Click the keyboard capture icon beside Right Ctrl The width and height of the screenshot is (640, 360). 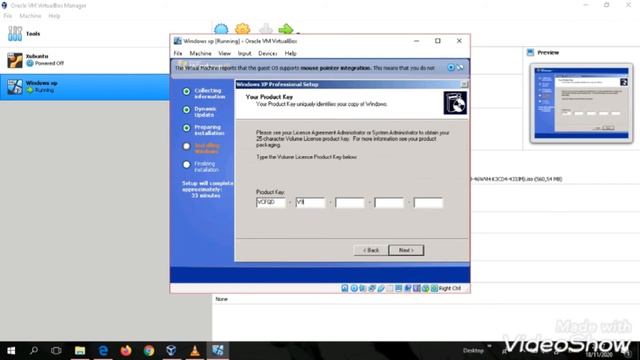[434, 288]
